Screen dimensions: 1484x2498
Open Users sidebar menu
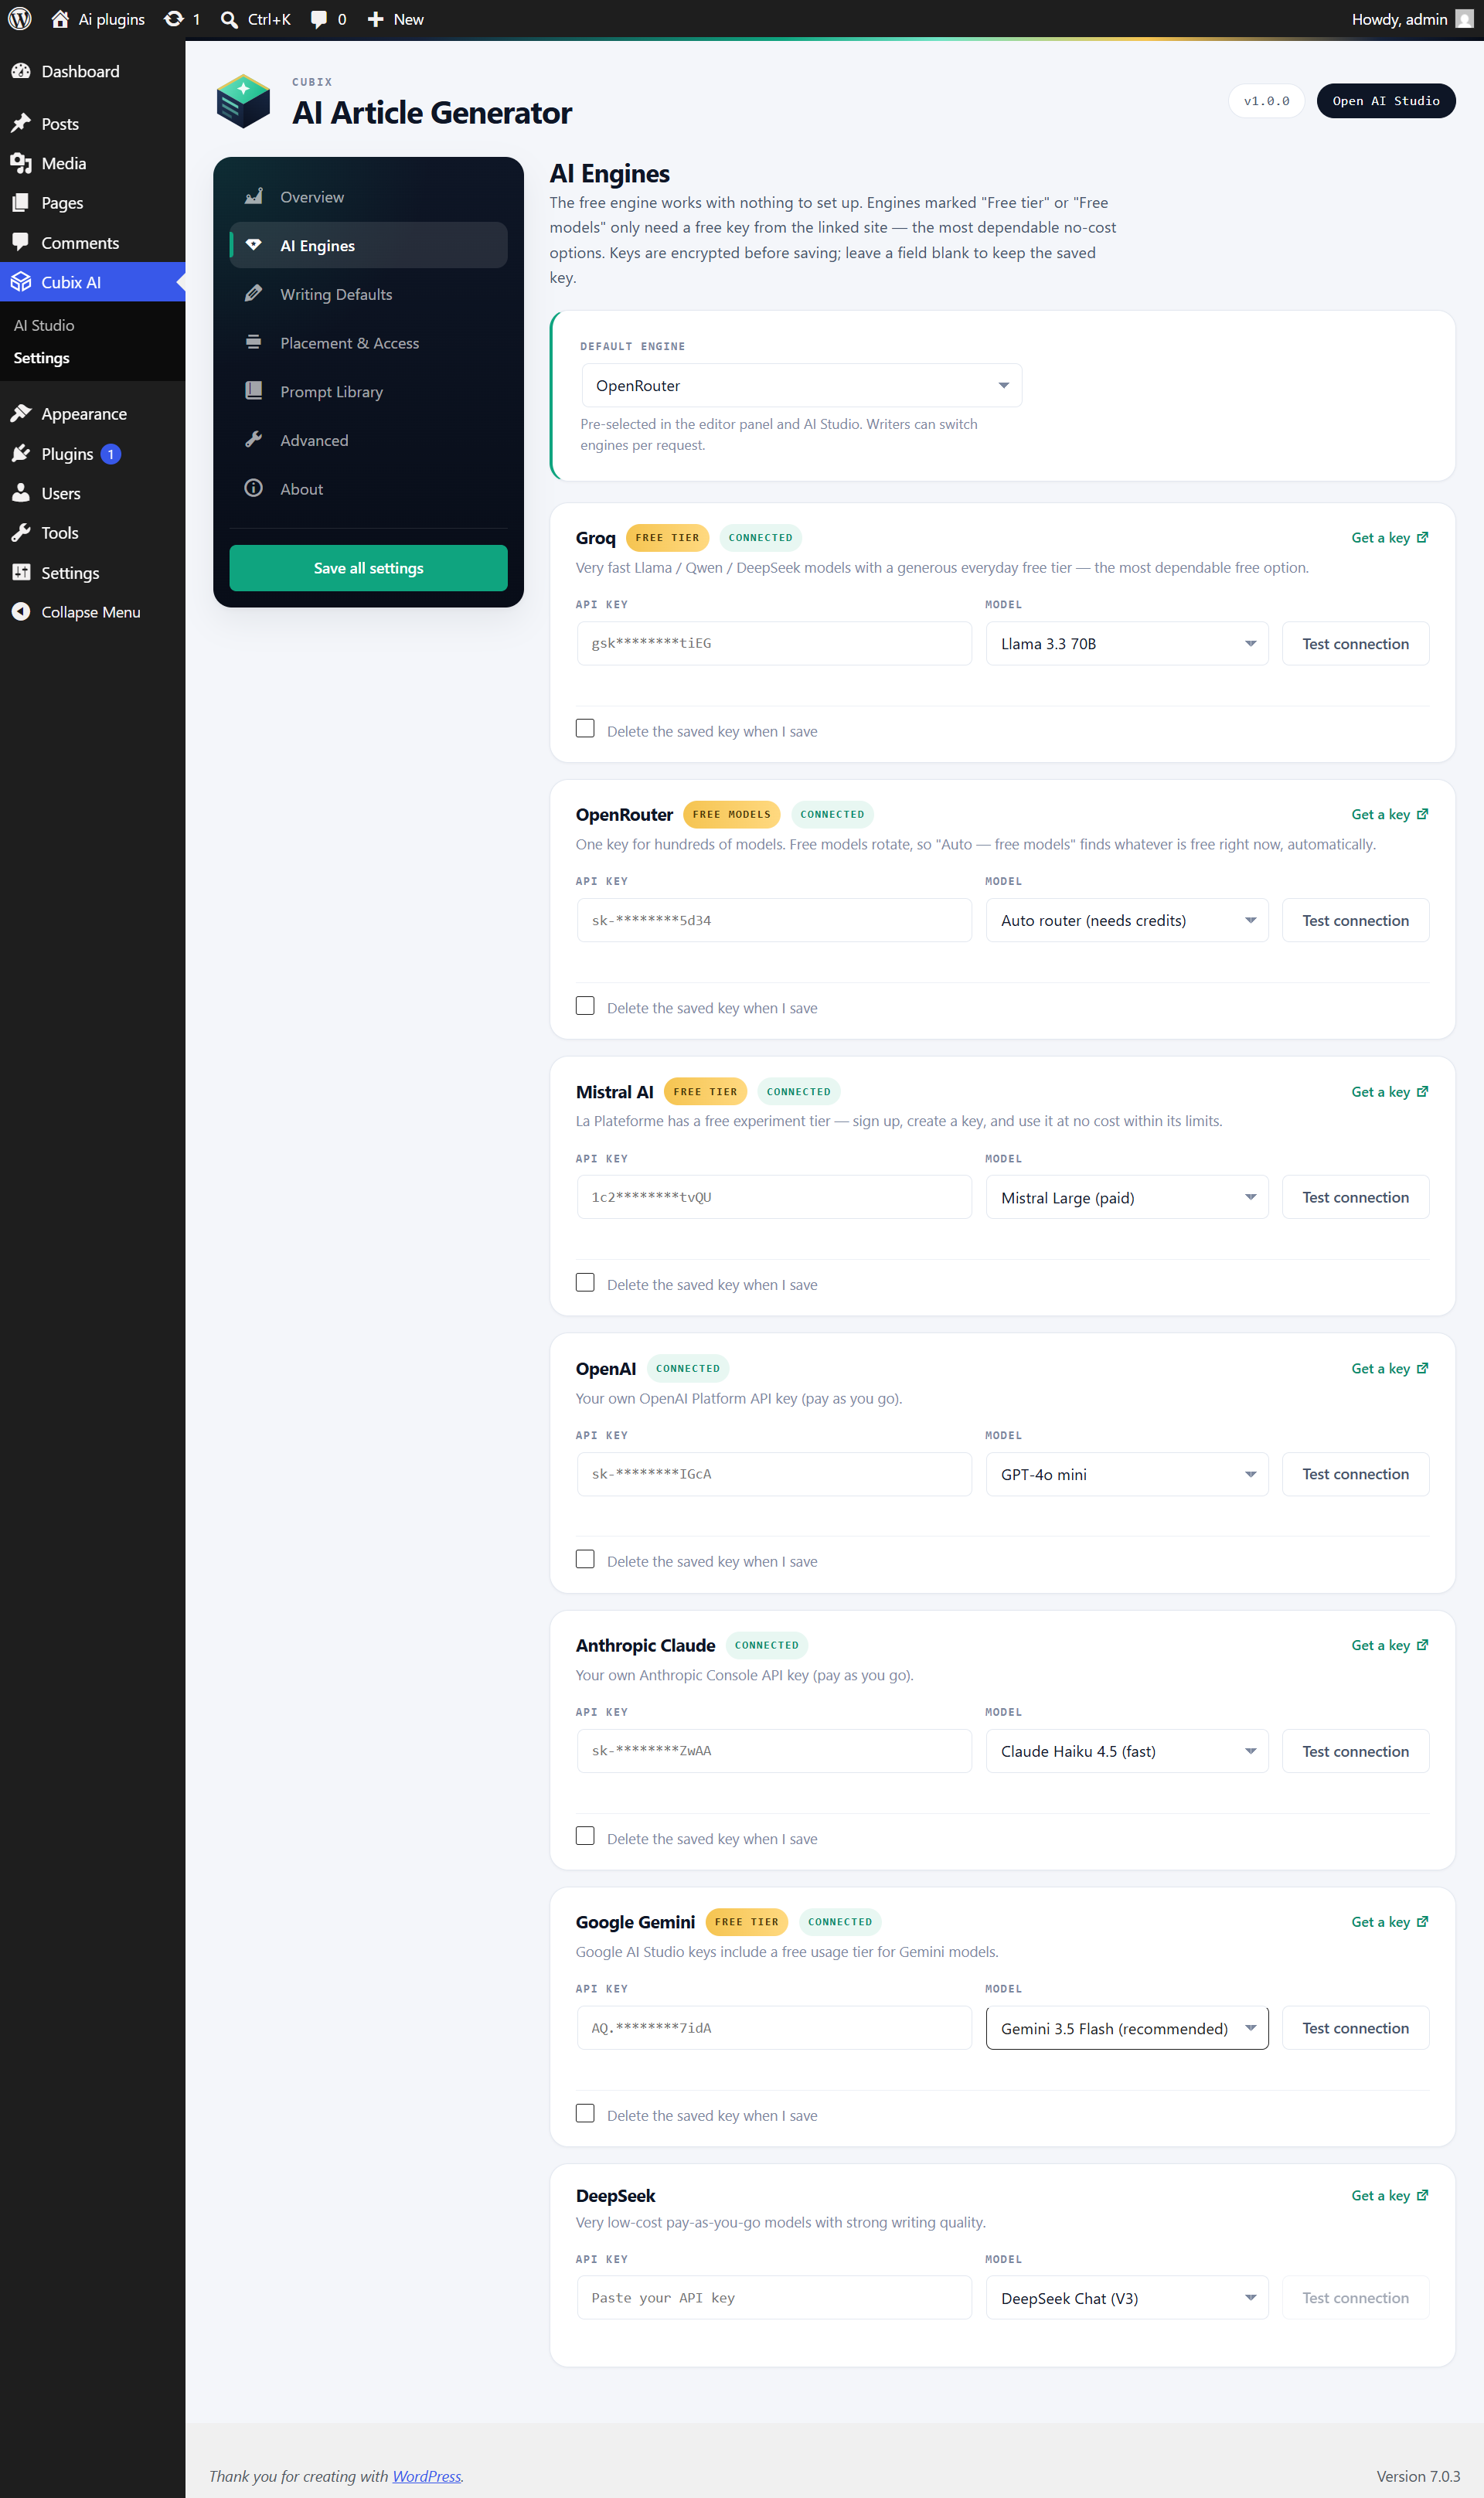[92, 493]
